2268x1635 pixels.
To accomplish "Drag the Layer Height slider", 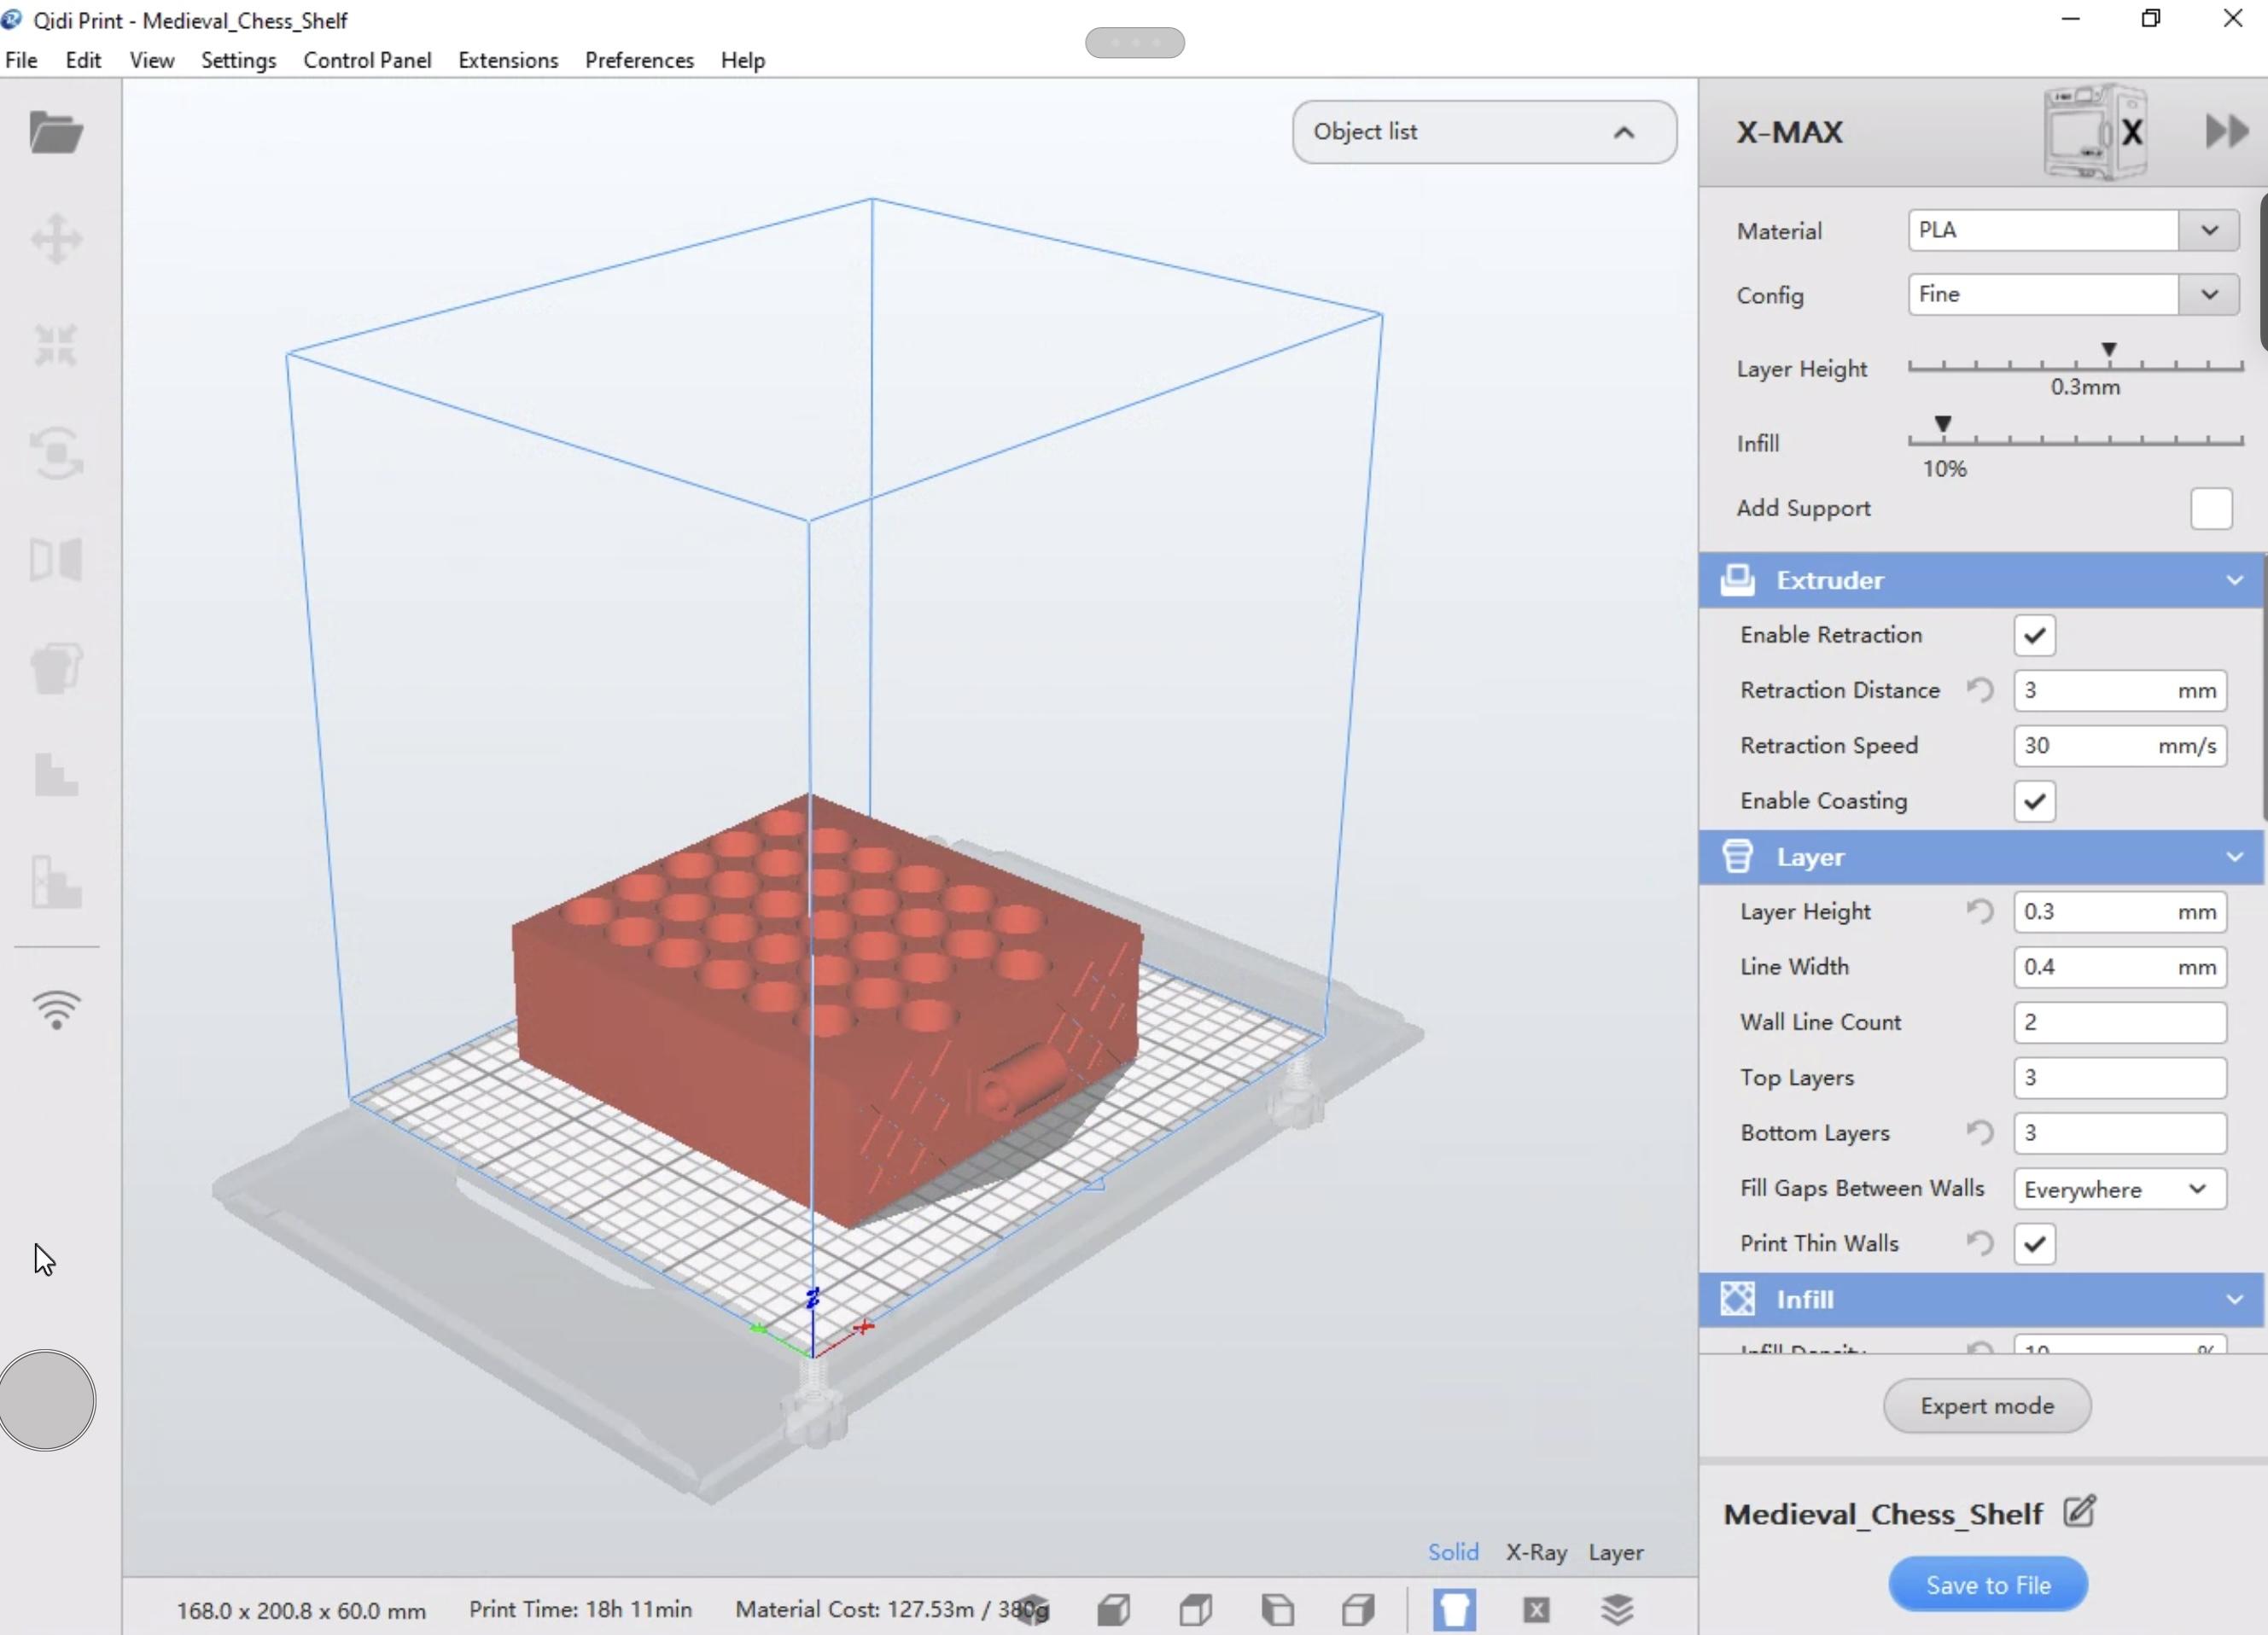I will [x=2109, y=350].
